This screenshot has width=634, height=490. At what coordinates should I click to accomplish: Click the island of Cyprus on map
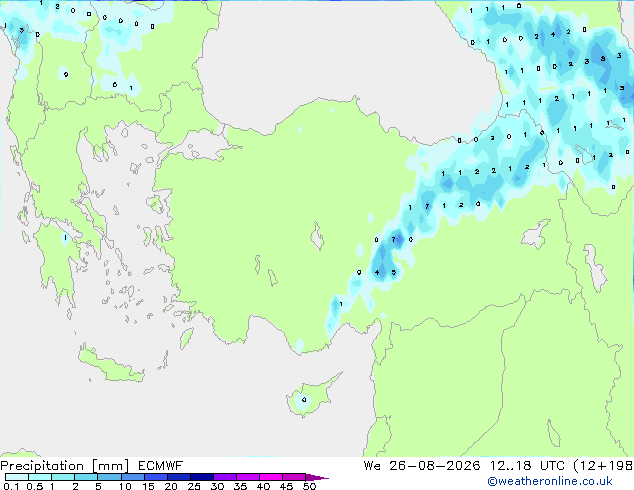[x=312, y=395]
